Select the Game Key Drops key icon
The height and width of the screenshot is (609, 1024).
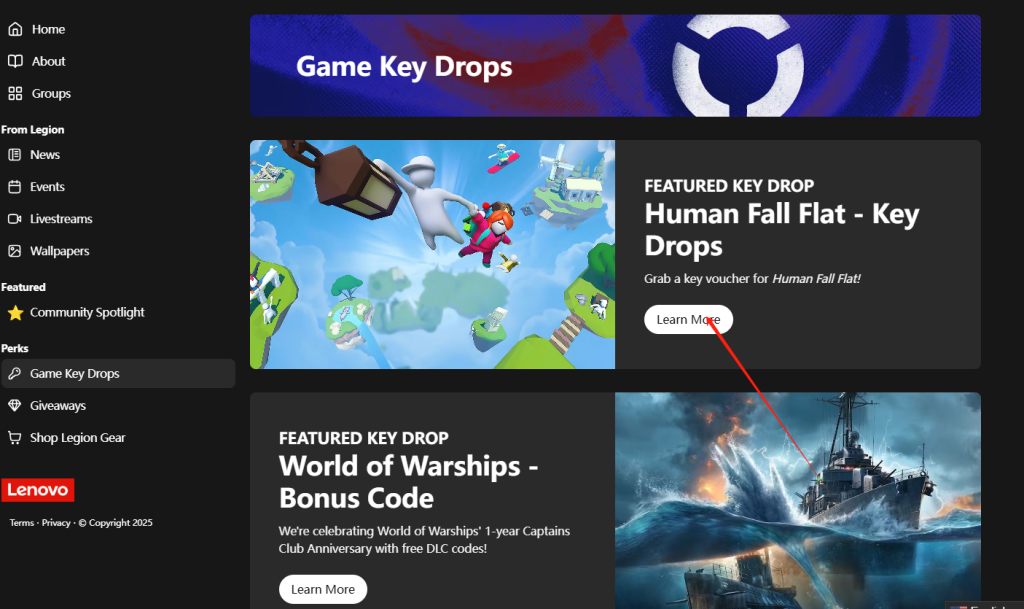pos(14,373)
